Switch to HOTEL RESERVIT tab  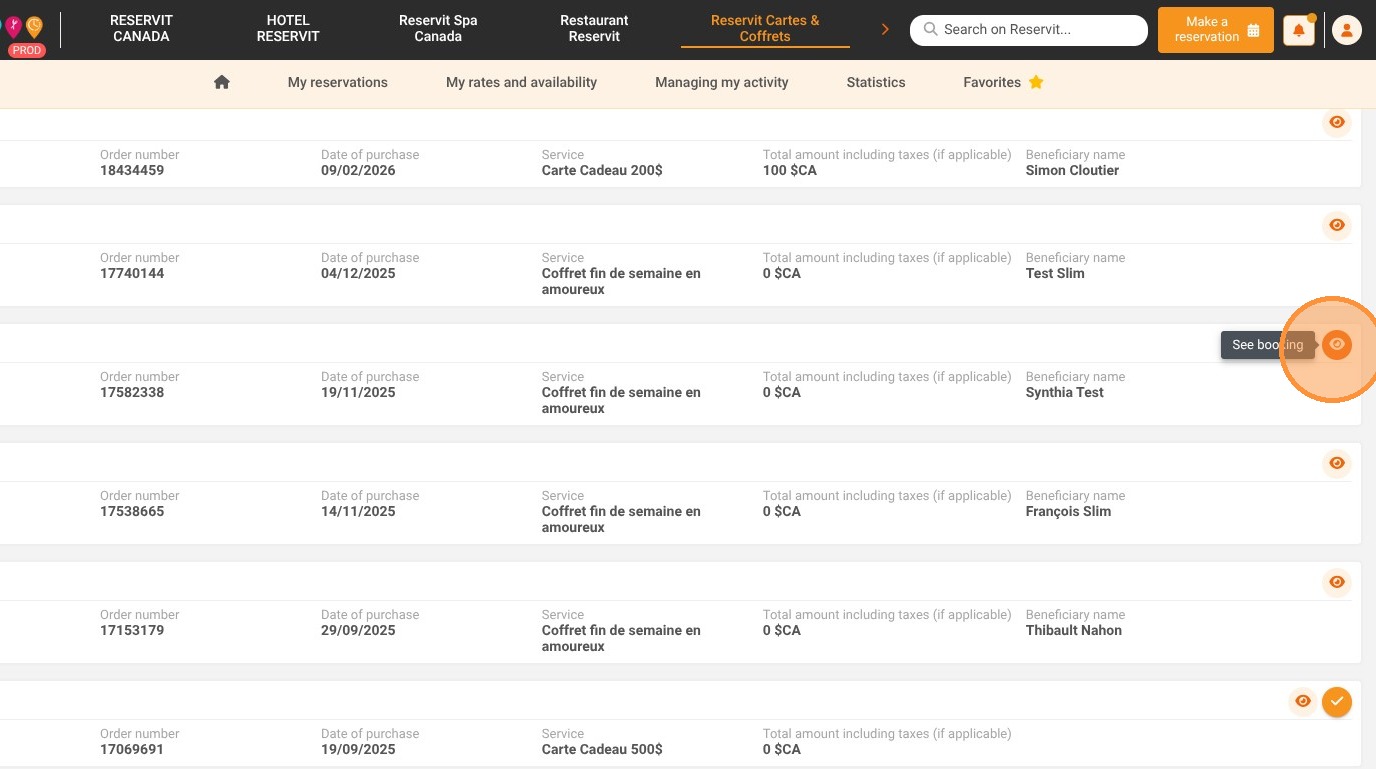click(288, 28)
